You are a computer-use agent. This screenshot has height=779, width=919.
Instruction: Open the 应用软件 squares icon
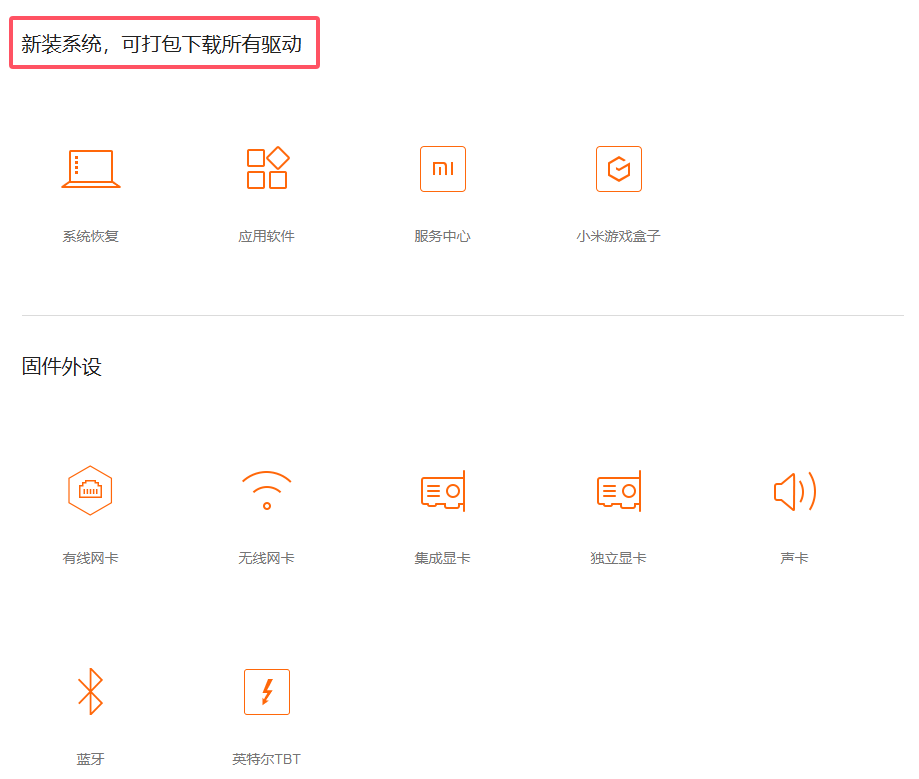tap(267, 168)
